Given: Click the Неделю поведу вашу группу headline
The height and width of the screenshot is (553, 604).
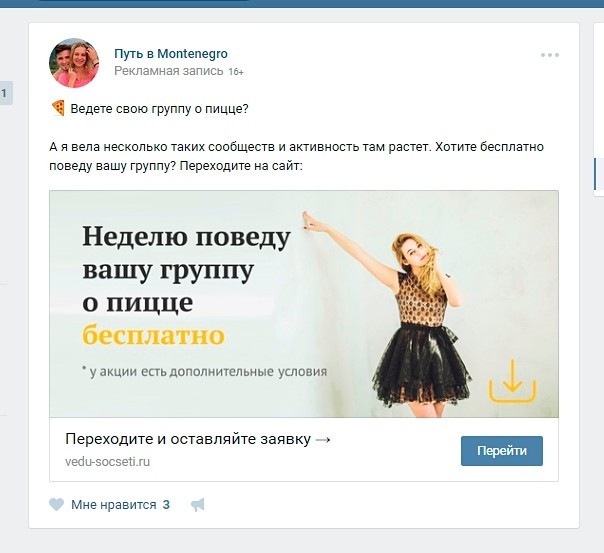Looking at the screenshot, I should click(x=186, y=269).
